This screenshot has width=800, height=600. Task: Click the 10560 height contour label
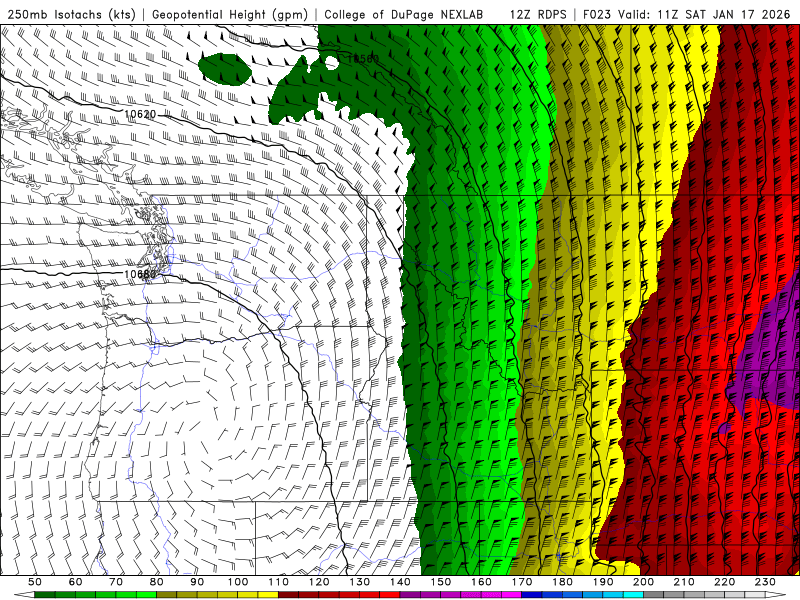coord(363,59)
